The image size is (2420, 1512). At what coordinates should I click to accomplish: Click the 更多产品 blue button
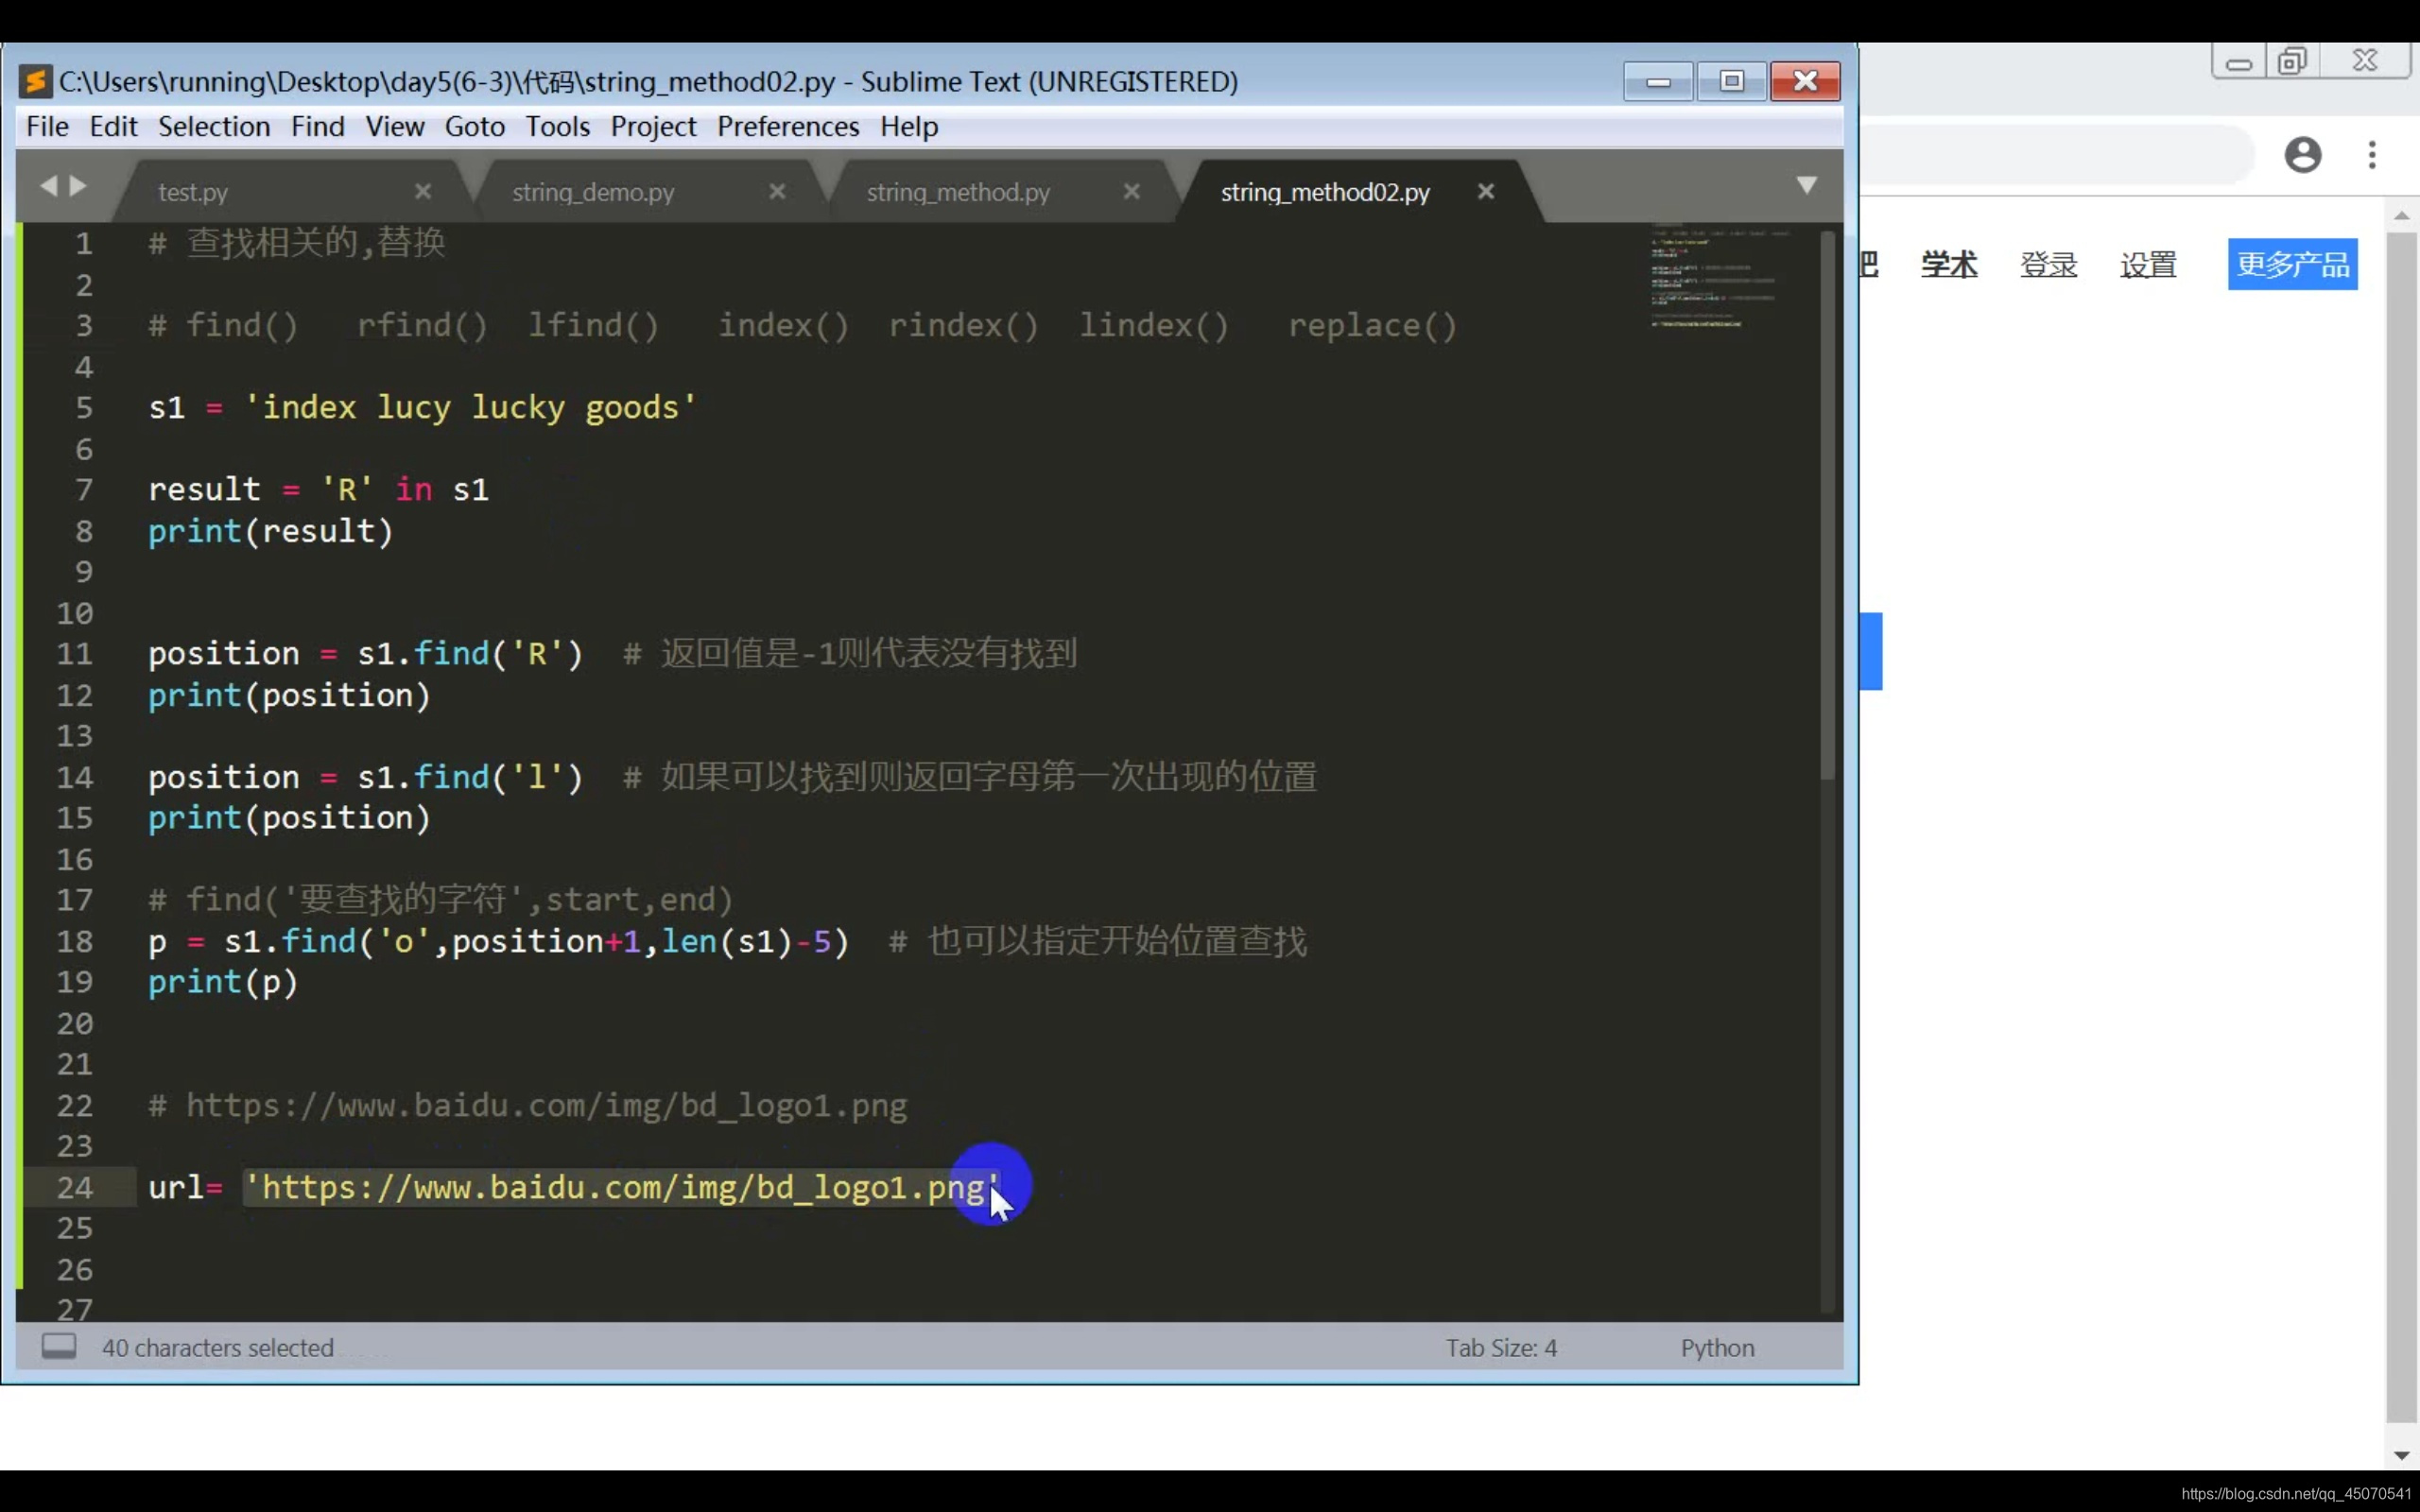pyautogui.click(x=2292, y=265)
